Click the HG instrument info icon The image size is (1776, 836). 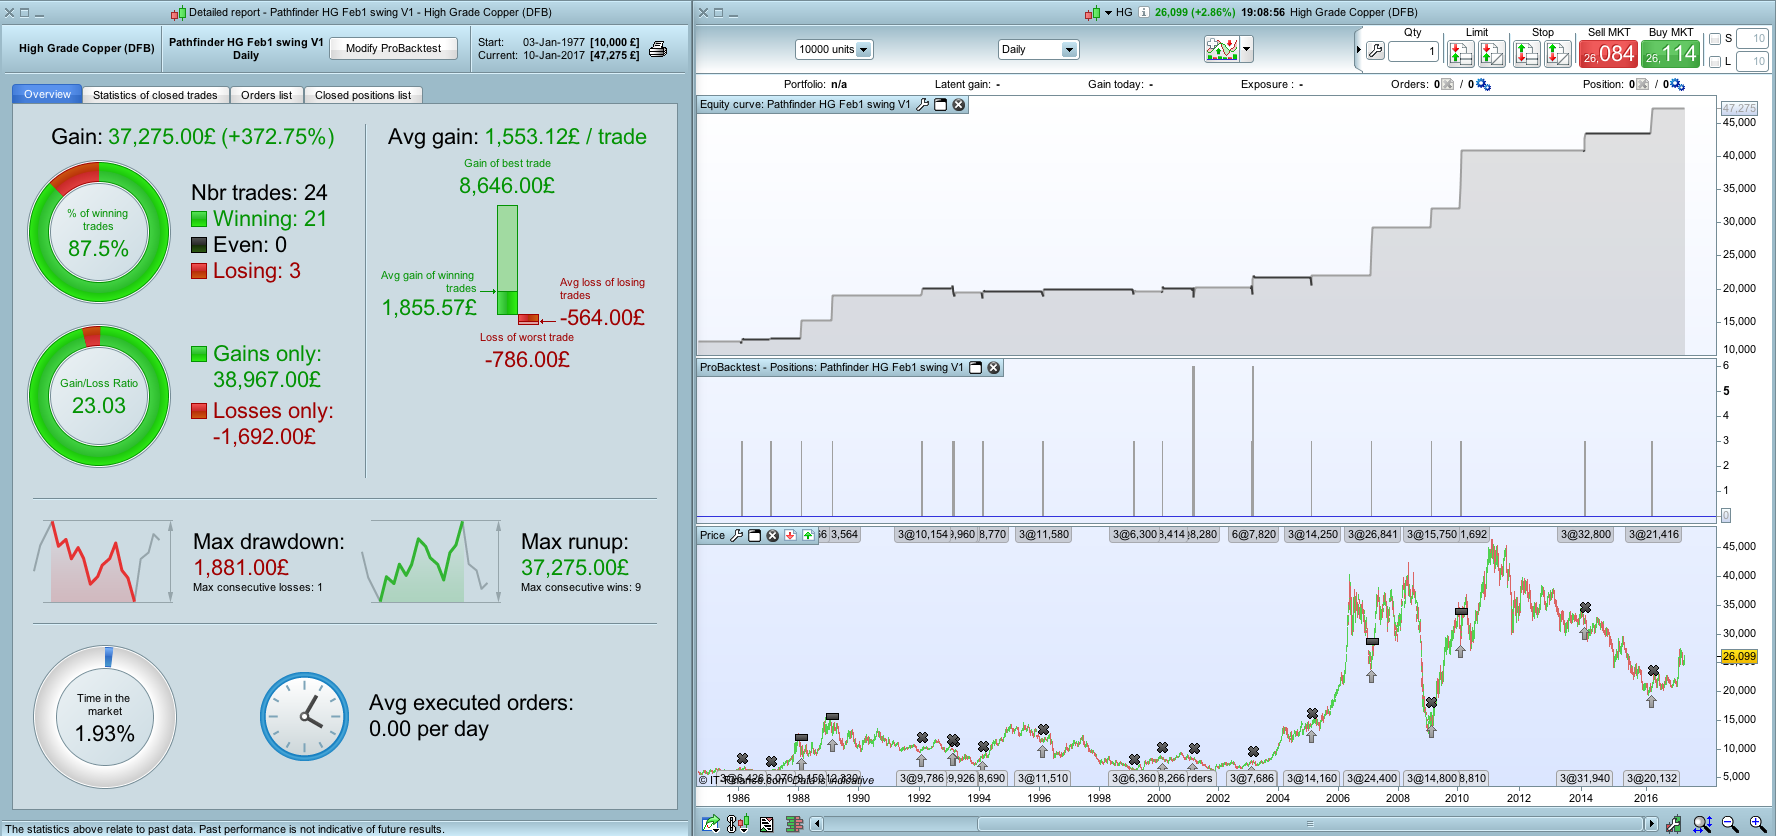pyautogui.click(x=1144, y=13)
